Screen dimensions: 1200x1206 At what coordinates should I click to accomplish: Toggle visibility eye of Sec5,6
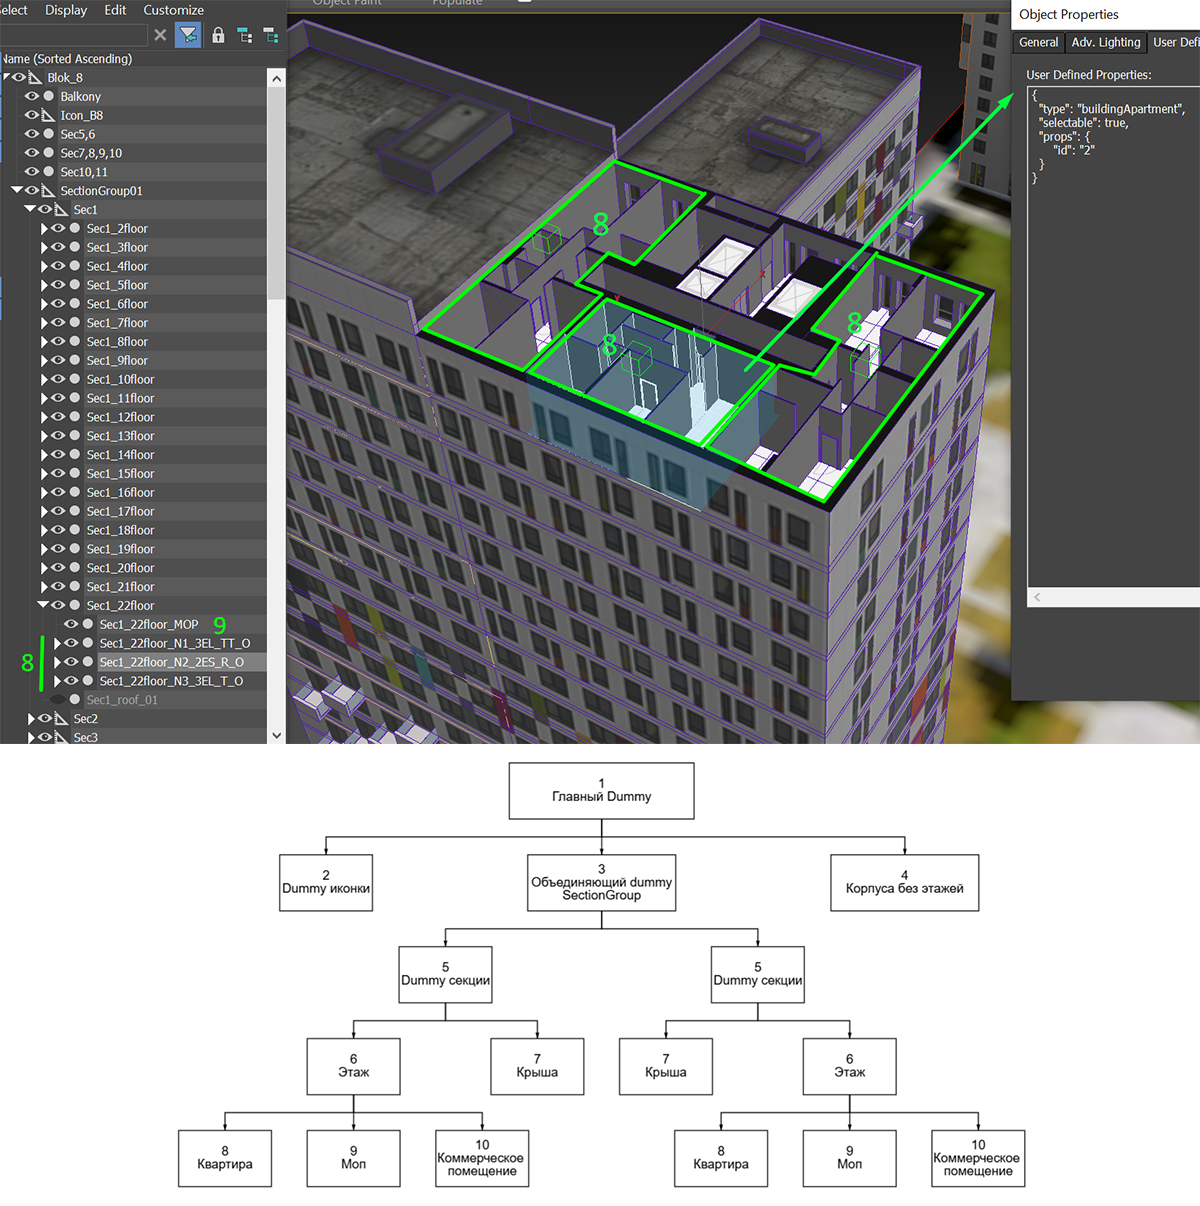[32, 134]
